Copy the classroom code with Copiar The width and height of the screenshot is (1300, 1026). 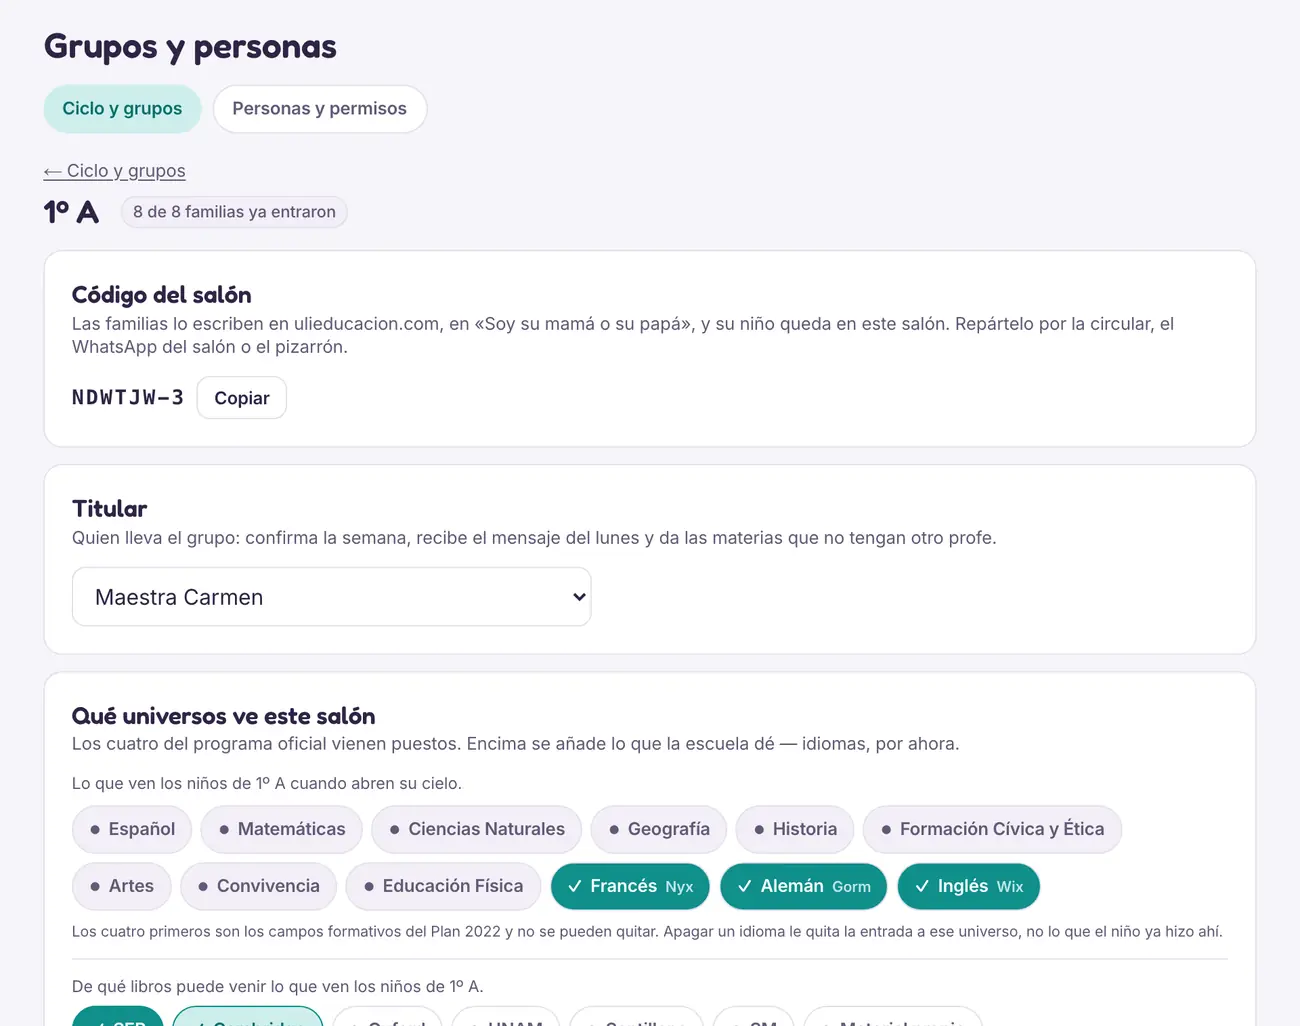pos(242,398)
